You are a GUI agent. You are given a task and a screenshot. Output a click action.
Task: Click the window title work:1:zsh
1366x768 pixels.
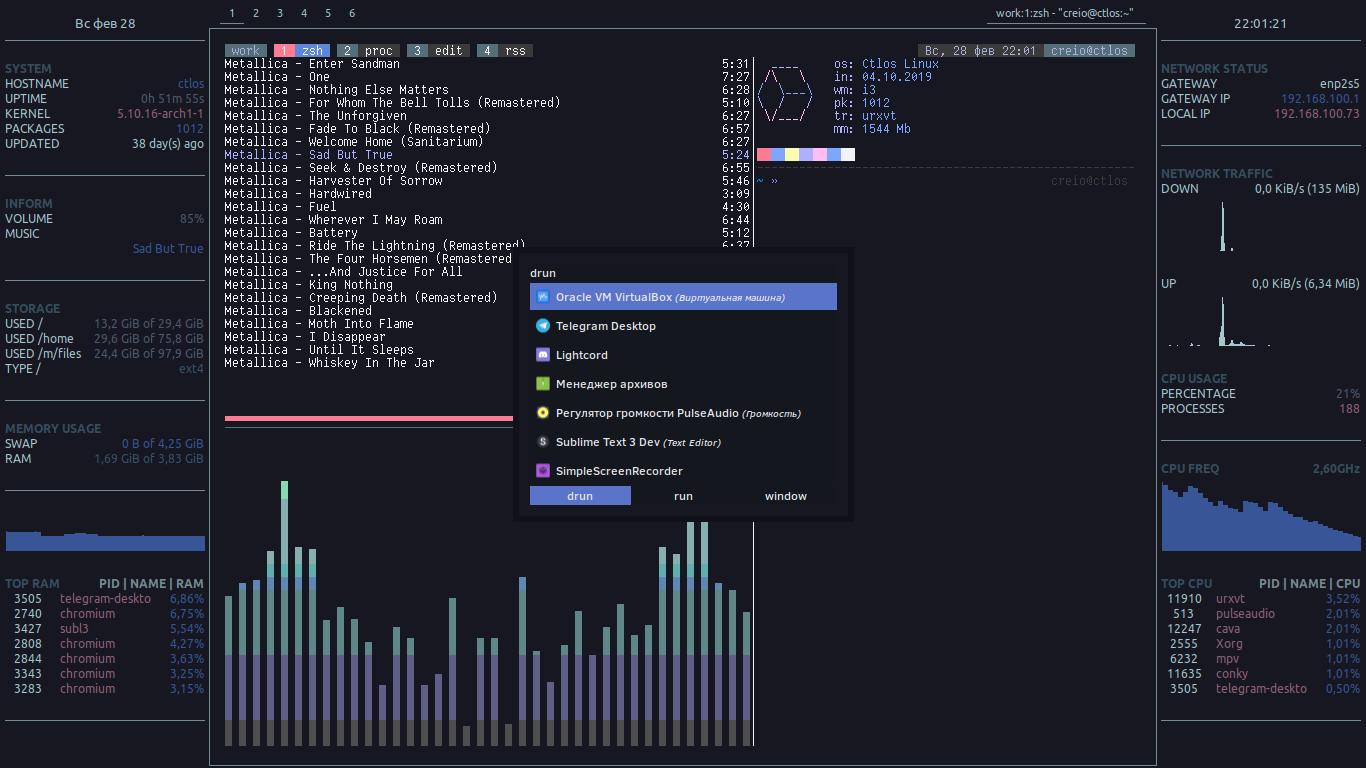[x=1065, y=14]
